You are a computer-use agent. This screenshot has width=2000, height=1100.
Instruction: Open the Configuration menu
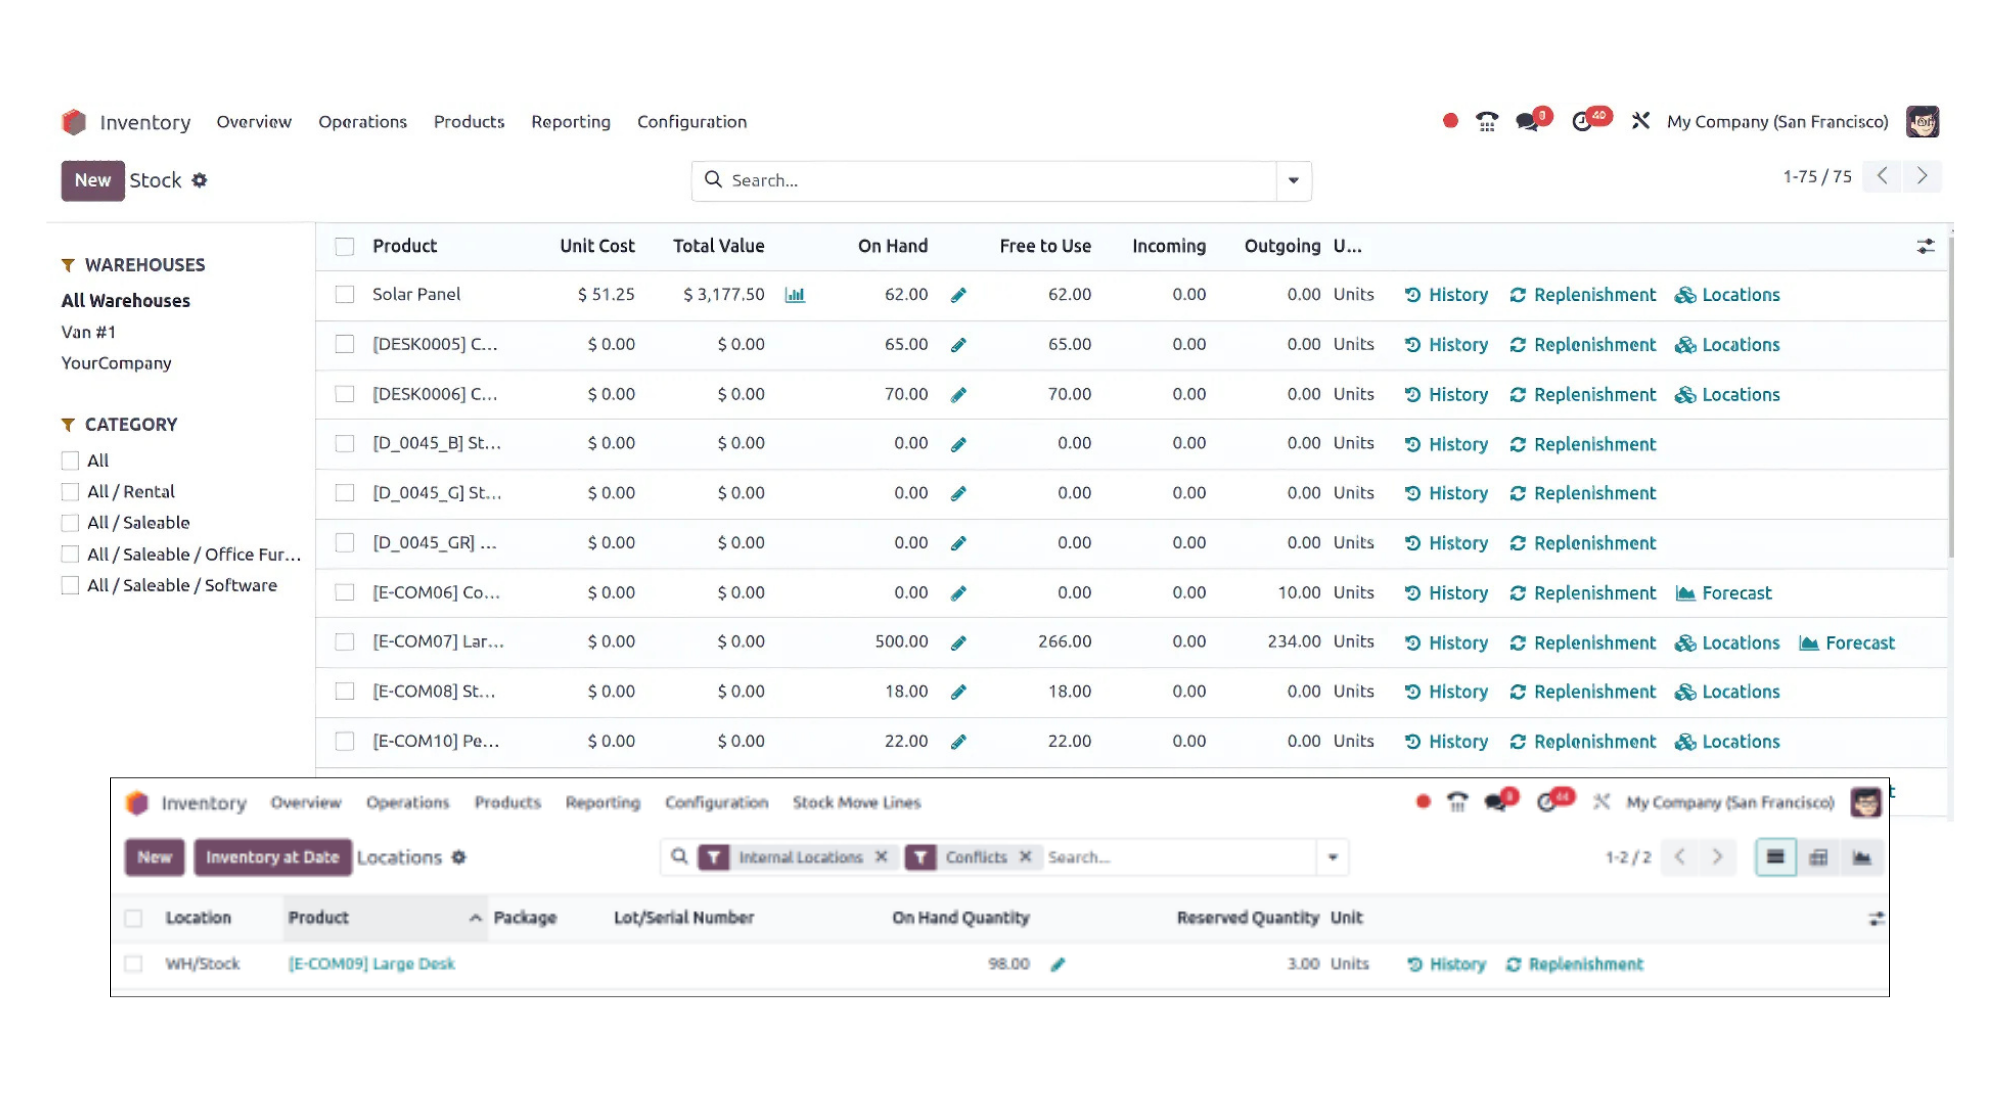[x=691, y=122]
